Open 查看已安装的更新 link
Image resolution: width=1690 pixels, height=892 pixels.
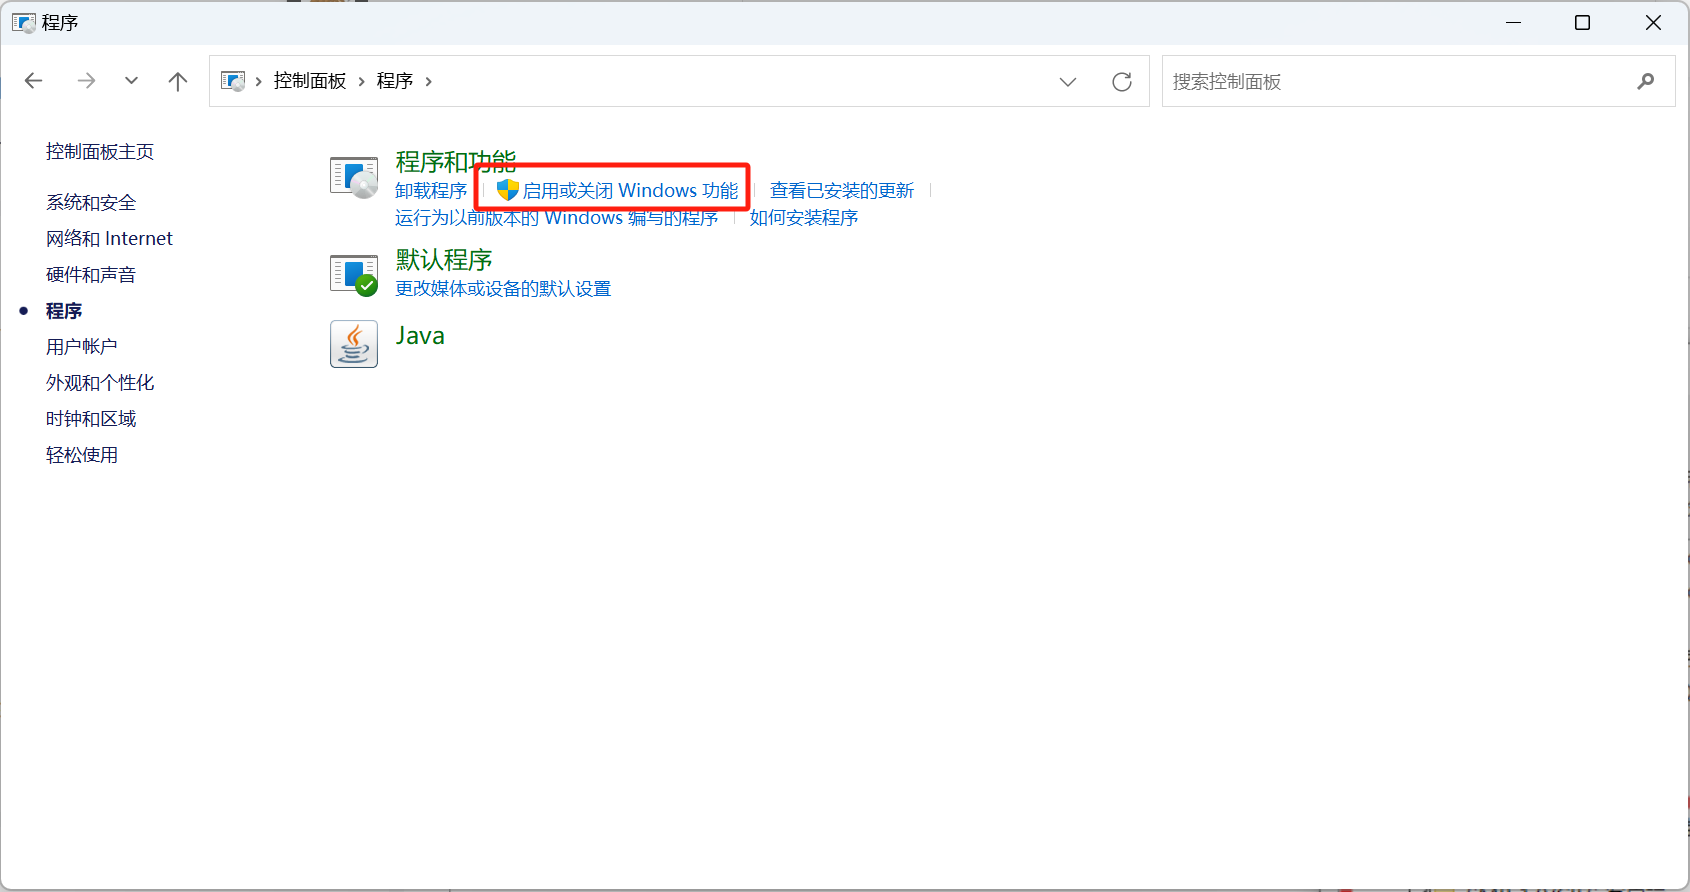pyautogui.click(x=841, y=190)
